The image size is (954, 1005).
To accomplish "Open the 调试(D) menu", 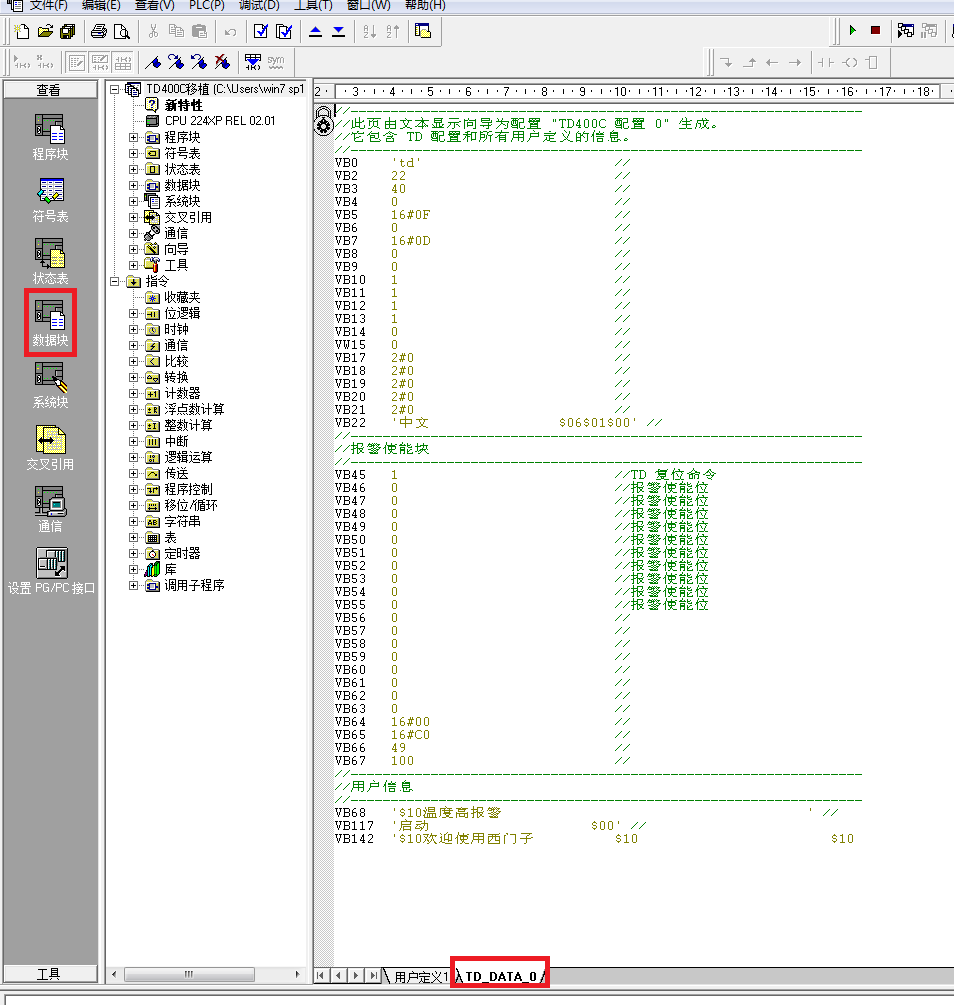I will click(x=259, y=5).
